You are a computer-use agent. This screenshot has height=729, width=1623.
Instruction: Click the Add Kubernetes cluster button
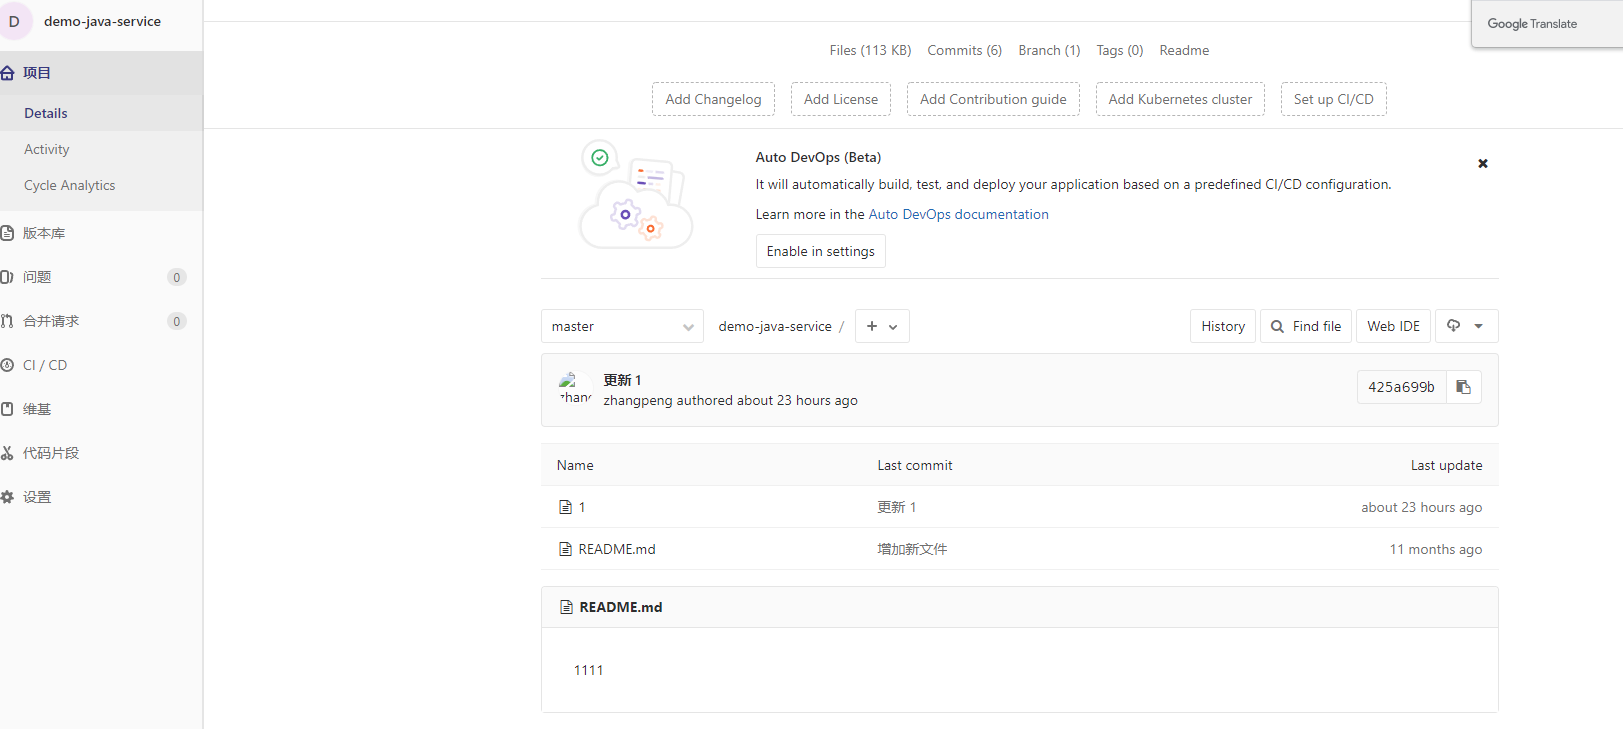[1180, 99]
